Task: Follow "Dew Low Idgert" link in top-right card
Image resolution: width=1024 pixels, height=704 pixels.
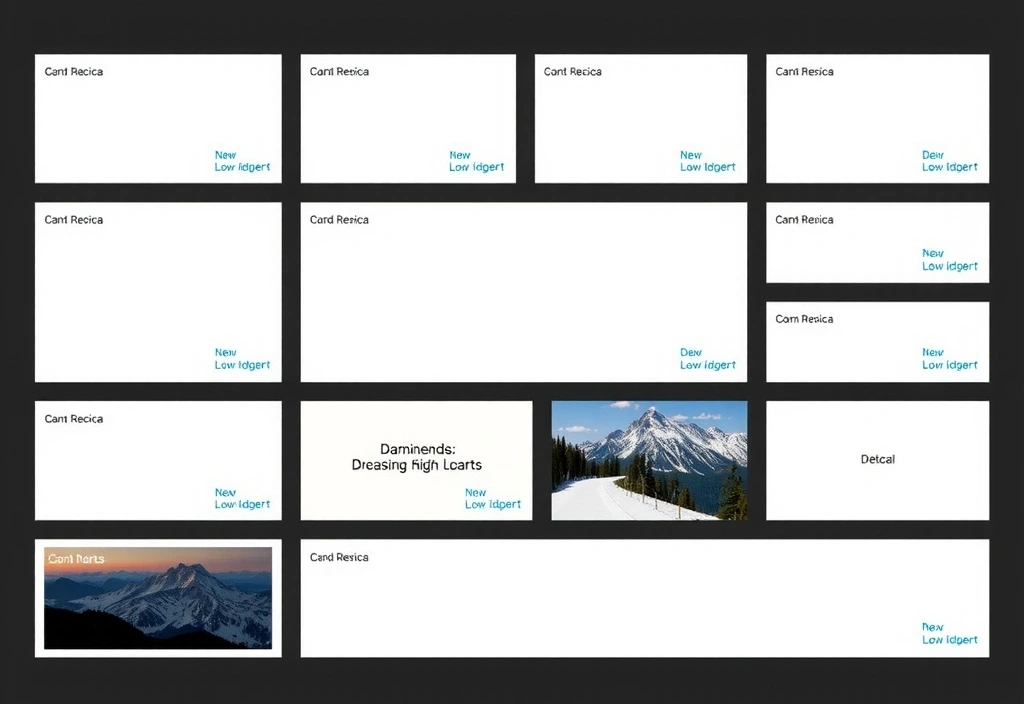Action: [x=949, y=162]
